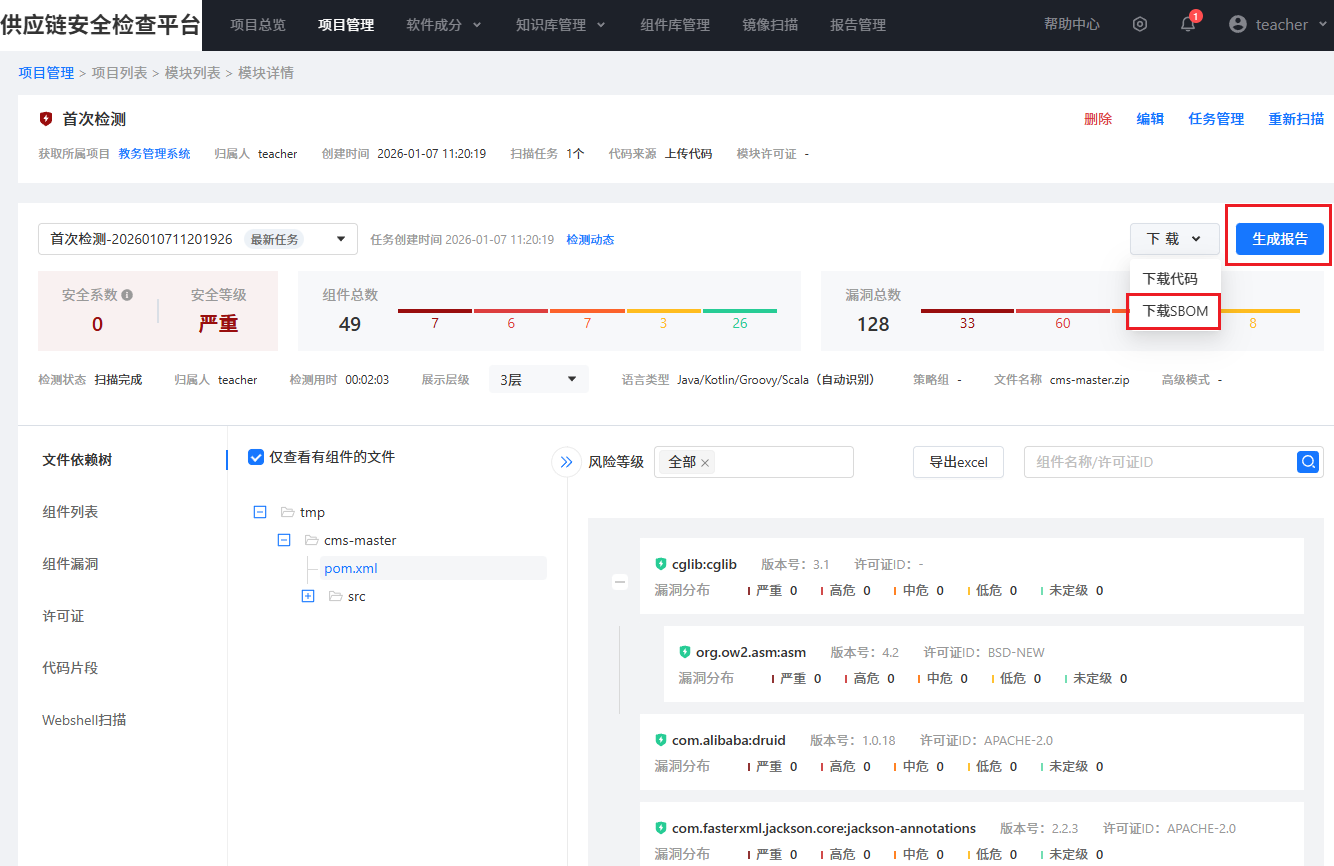Focus the 组件名称/许可证ID search field
The height and width of the screenshot is (866, 1334).
1160,462
